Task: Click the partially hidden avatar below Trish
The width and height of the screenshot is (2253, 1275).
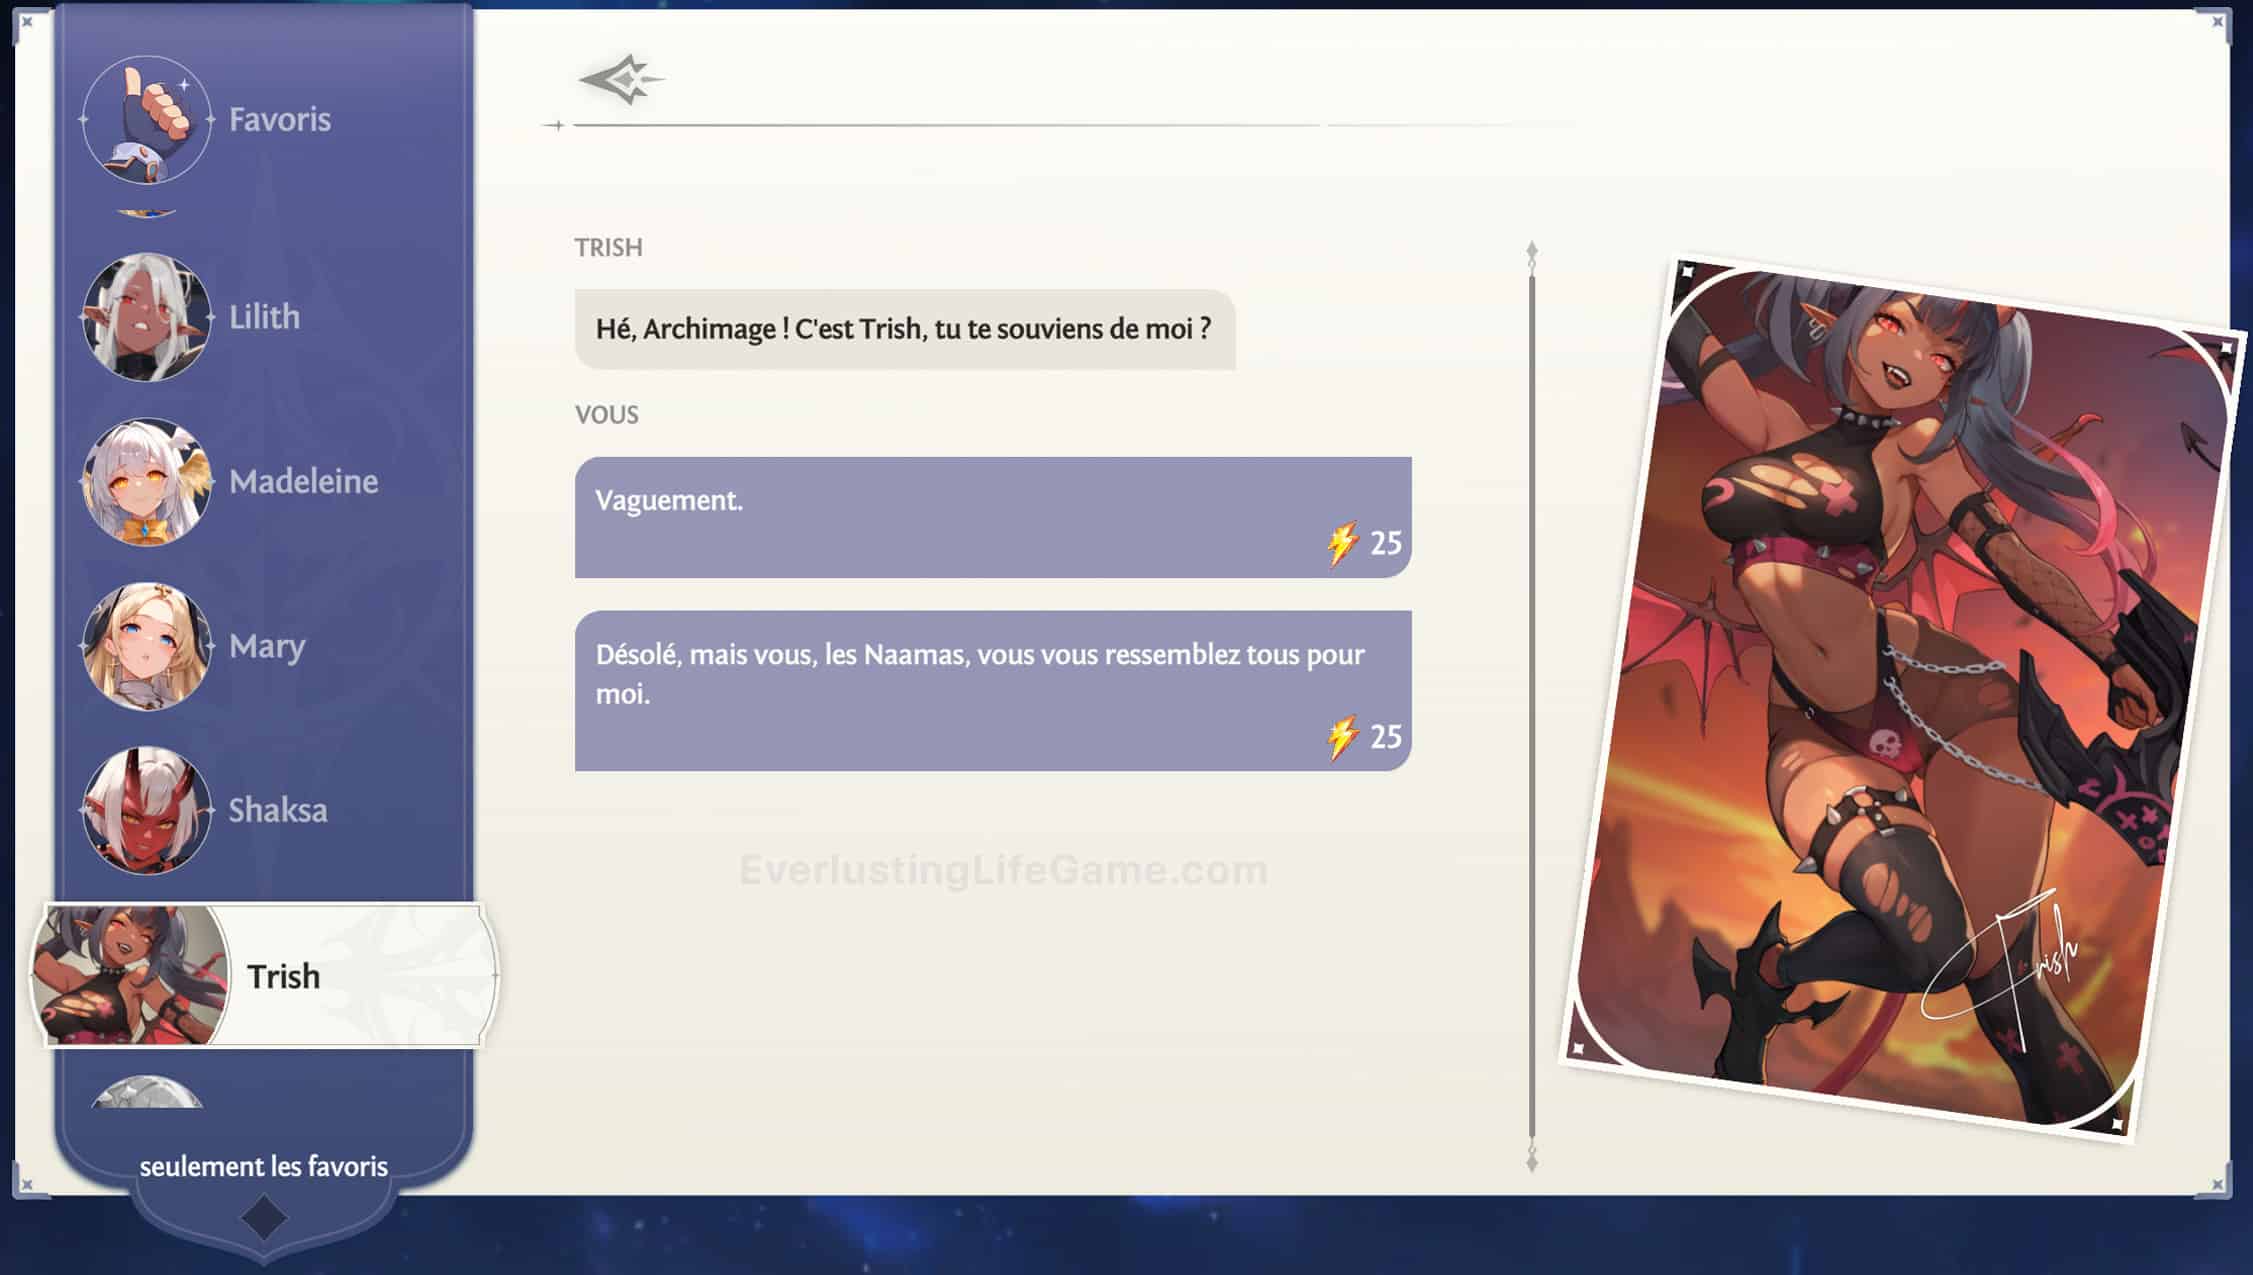Action: [x=146, y=1093]
